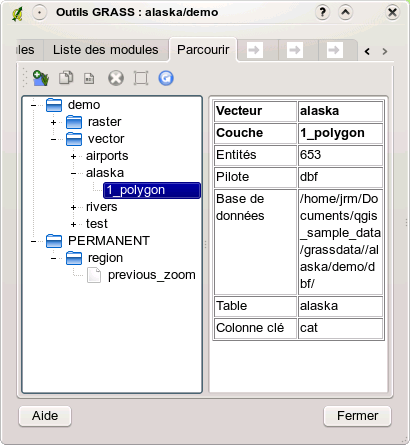Click the rename selected map icon

(x=89, y=78)
